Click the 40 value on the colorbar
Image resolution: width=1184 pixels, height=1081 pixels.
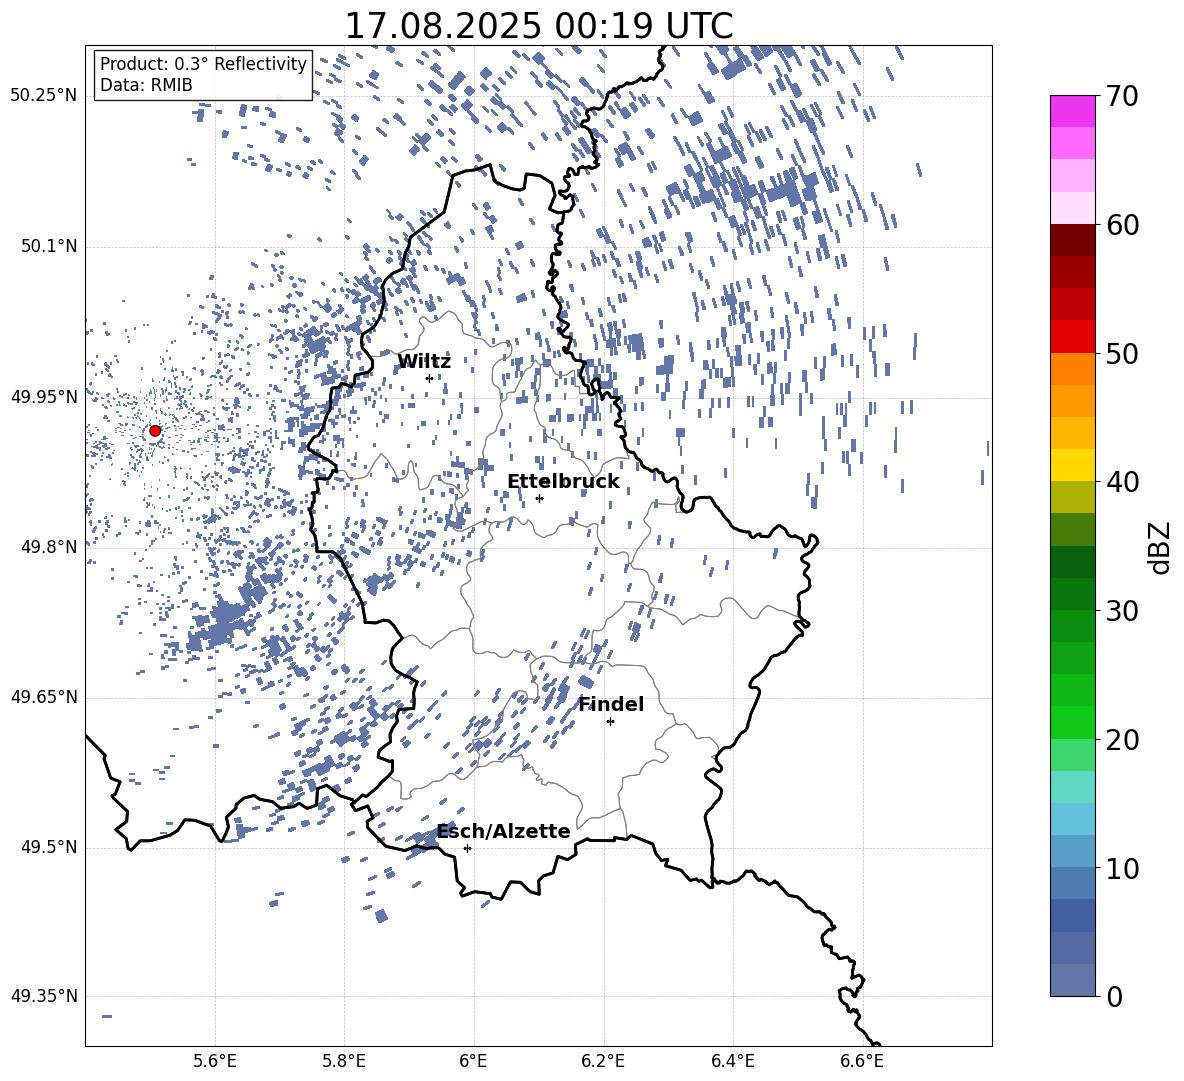(x=1122, y=482)
